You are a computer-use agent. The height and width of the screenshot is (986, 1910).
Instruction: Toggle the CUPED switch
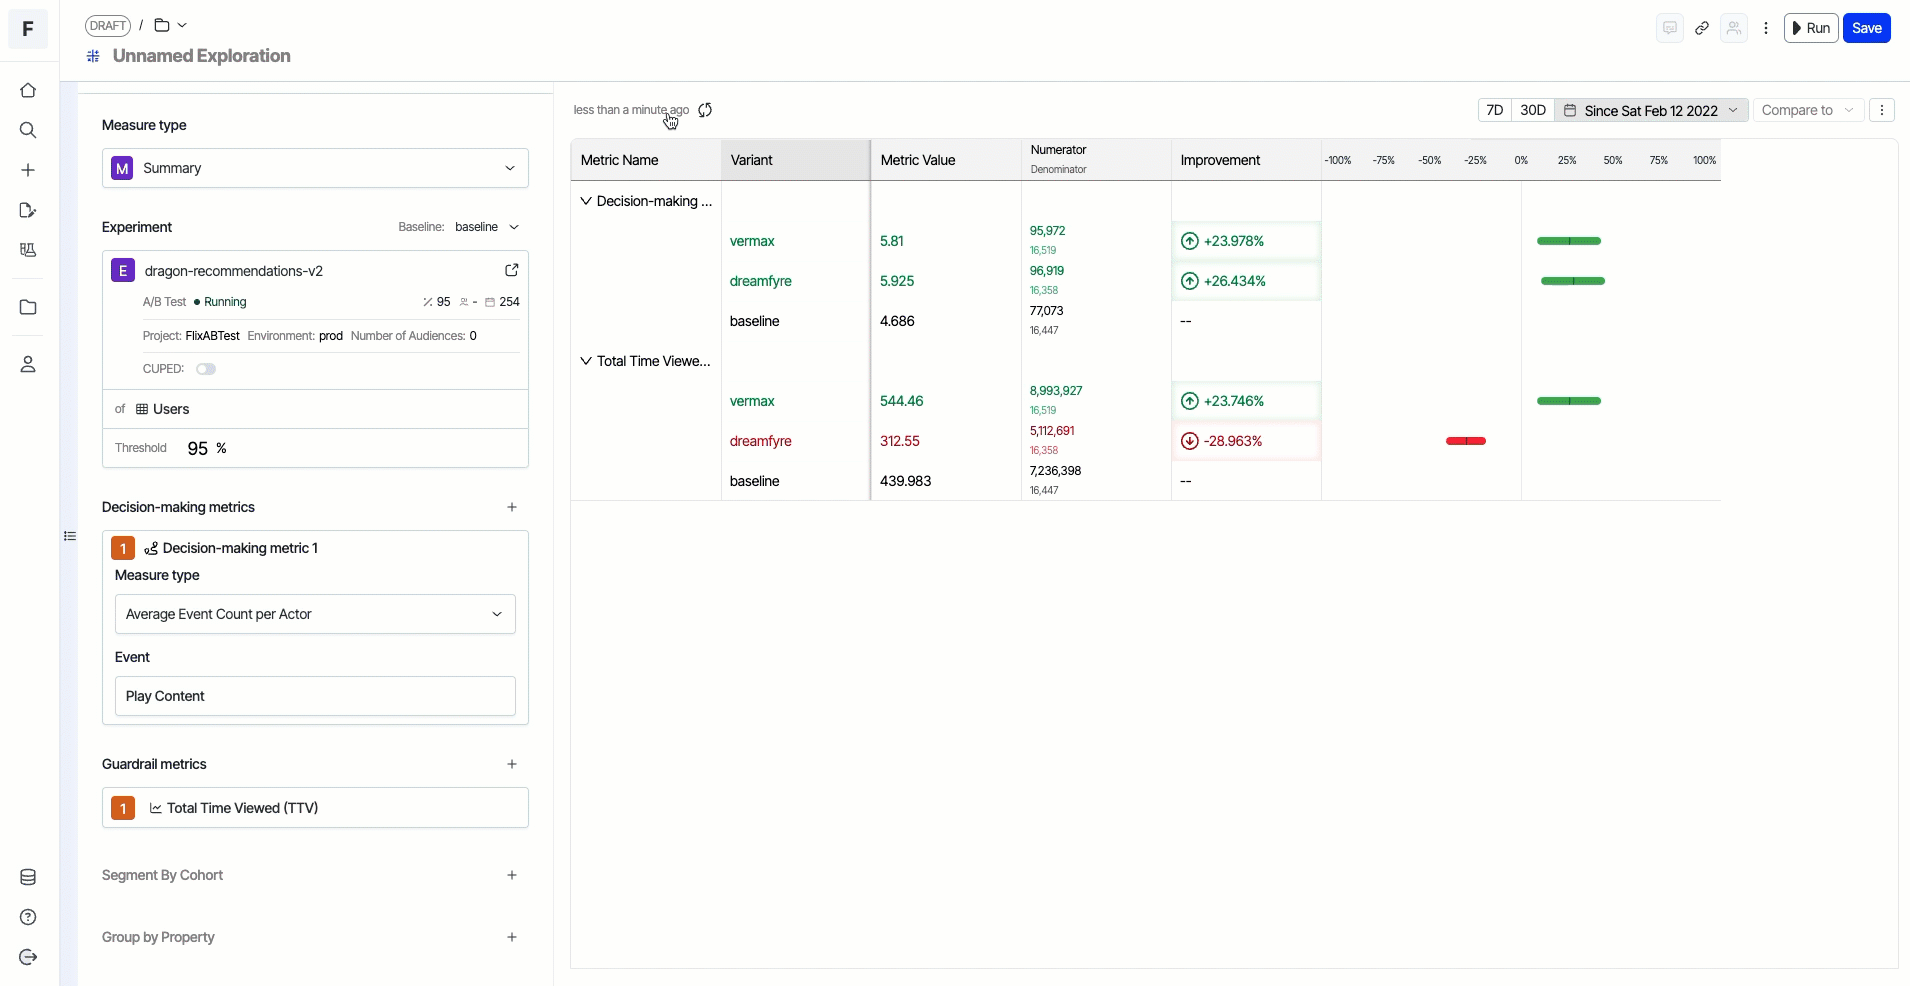pyautogui.click(x=206, y=369)
